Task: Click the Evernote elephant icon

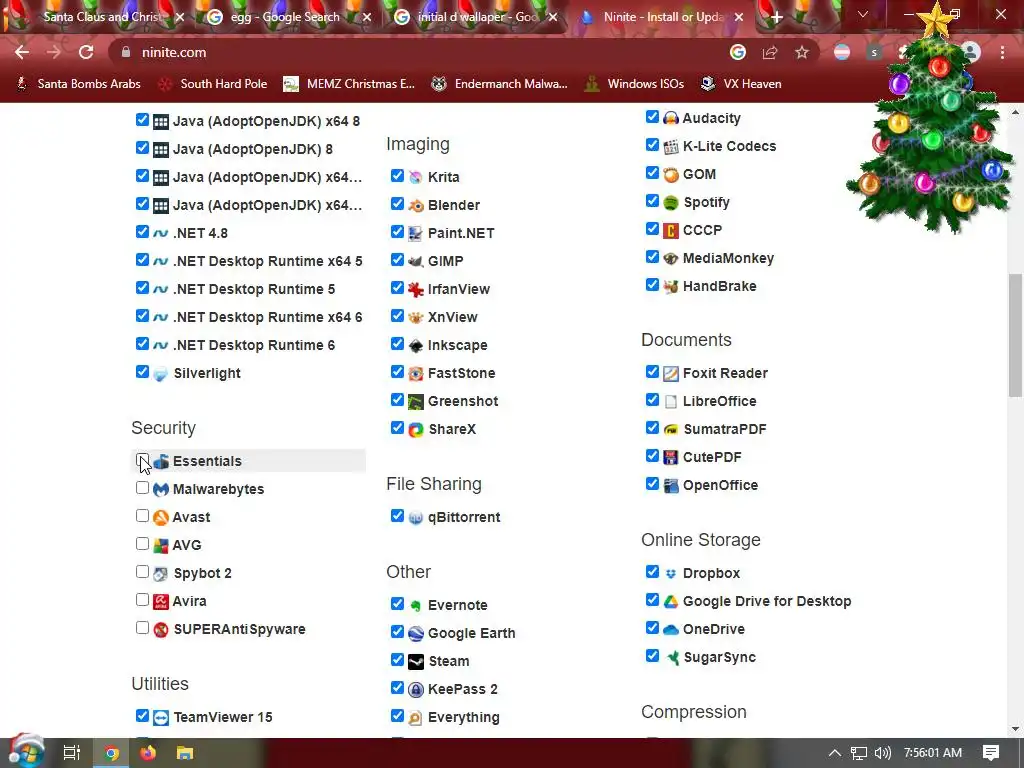Action: coord(415,605)
